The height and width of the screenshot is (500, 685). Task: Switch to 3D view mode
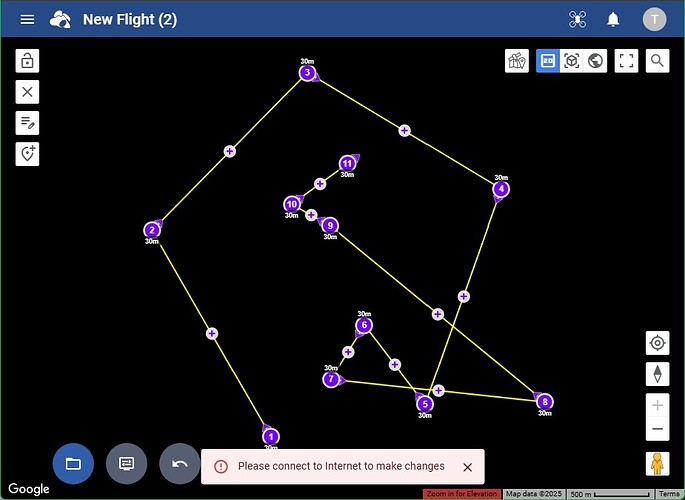click(x=571, y=61)
